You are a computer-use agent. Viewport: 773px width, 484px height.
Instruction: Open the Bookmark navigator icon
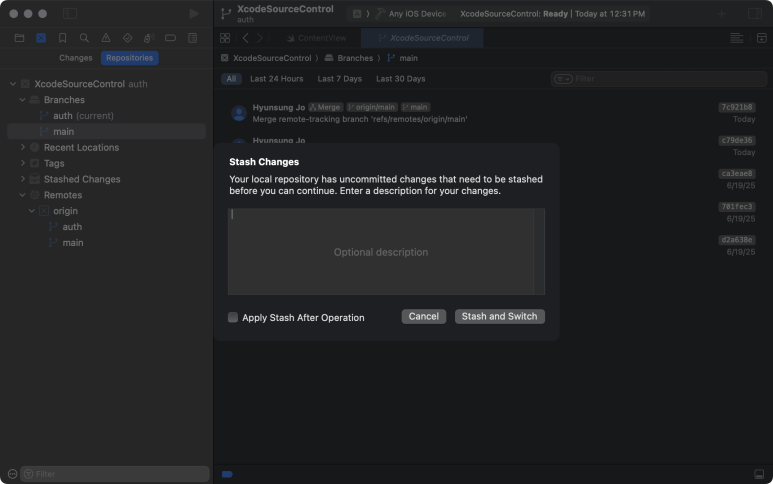(x=63, y=38)
